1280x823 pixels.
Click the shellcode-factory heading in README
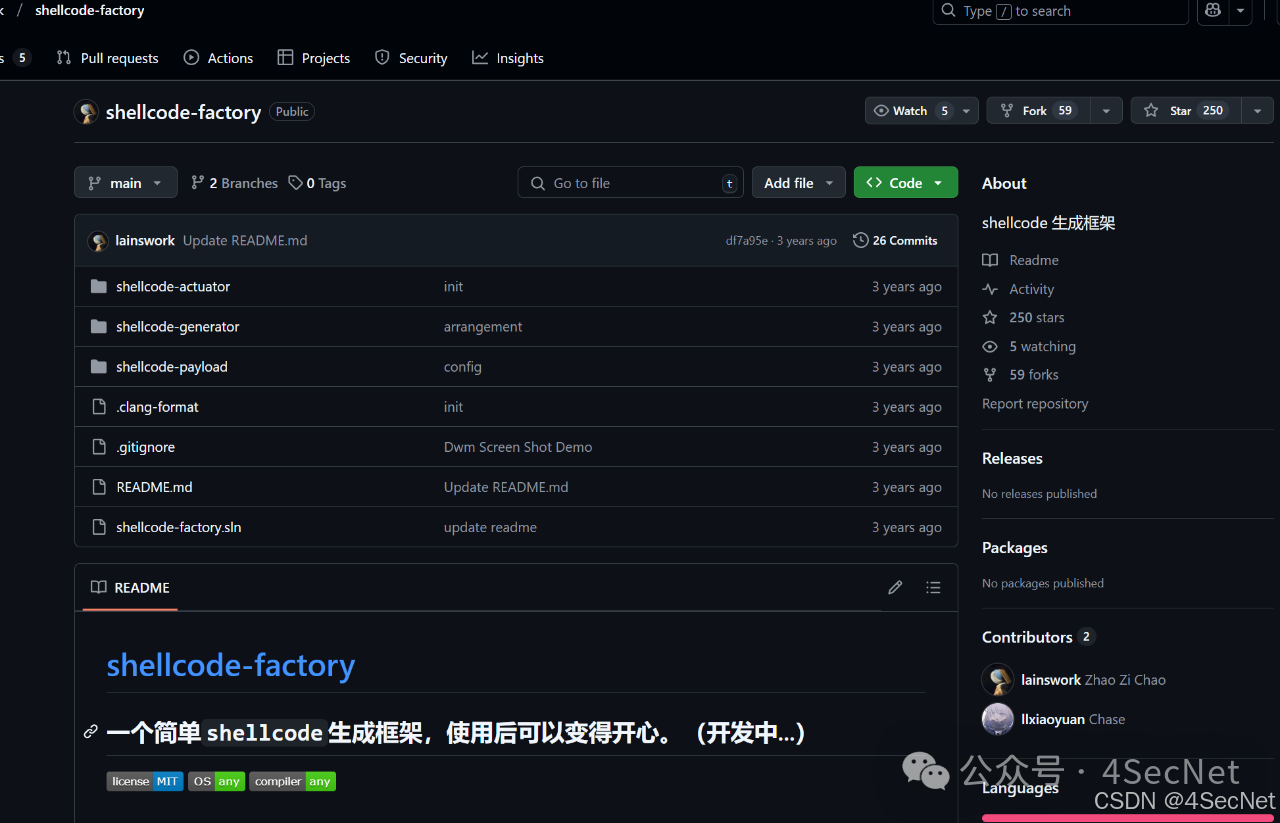[231, 665]
